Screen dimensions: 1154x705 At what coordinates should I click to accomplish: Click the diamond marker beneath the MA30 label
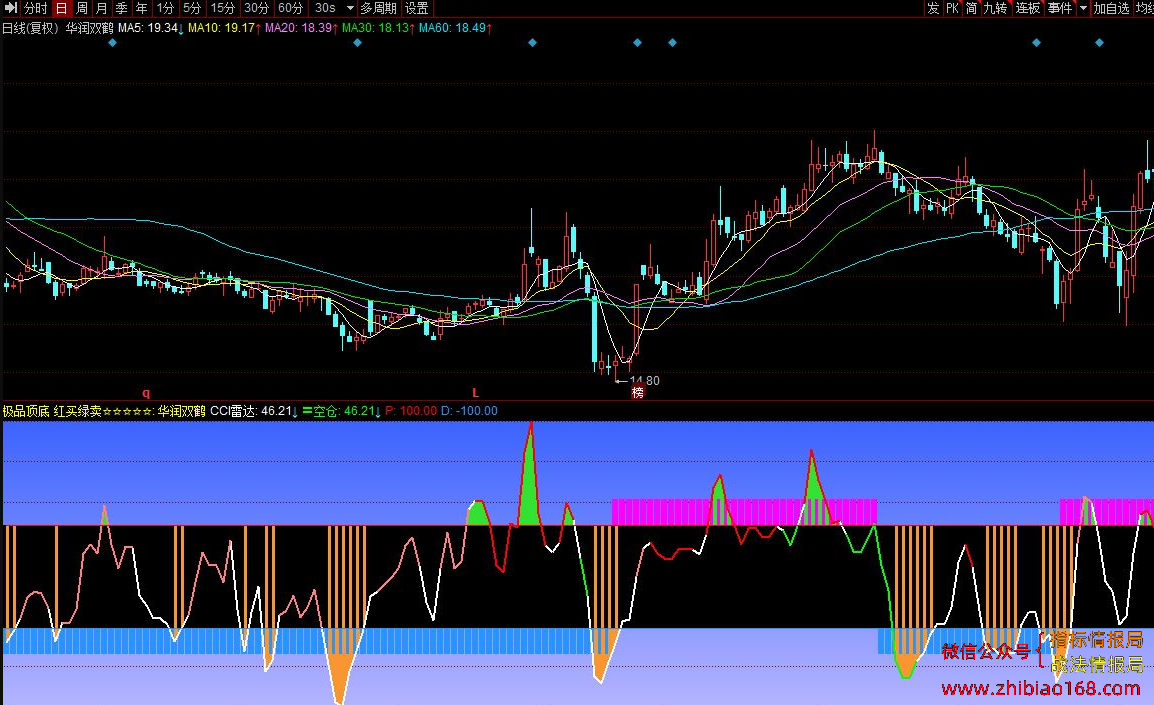pos(357,43)
